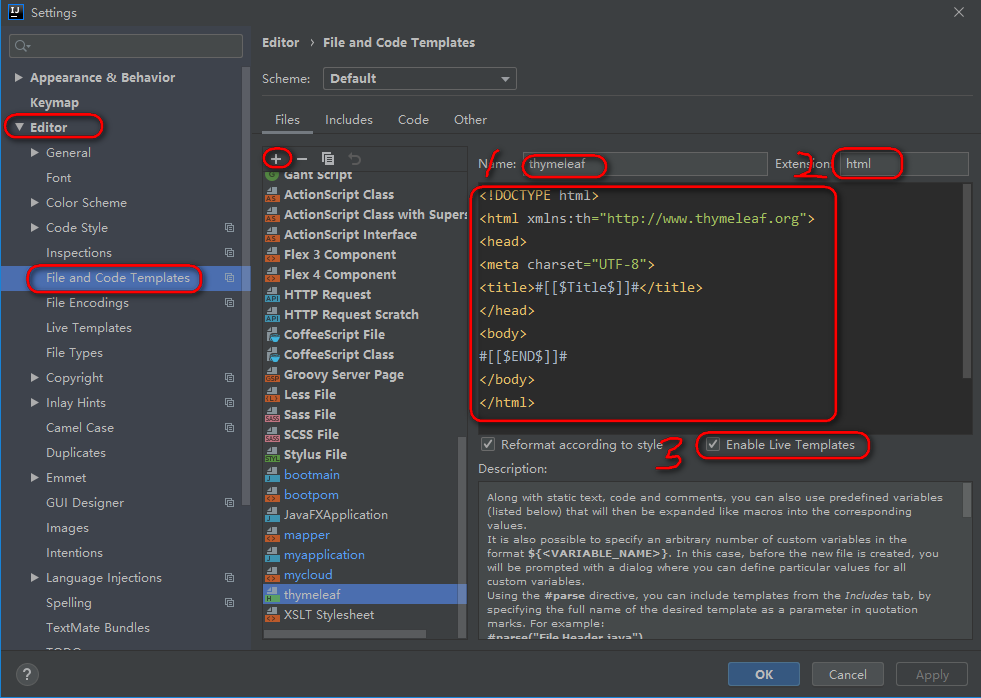Expand the Emmet node
Image resolution: width=981 pixels, height=698 pixels.
coord(35,478)
